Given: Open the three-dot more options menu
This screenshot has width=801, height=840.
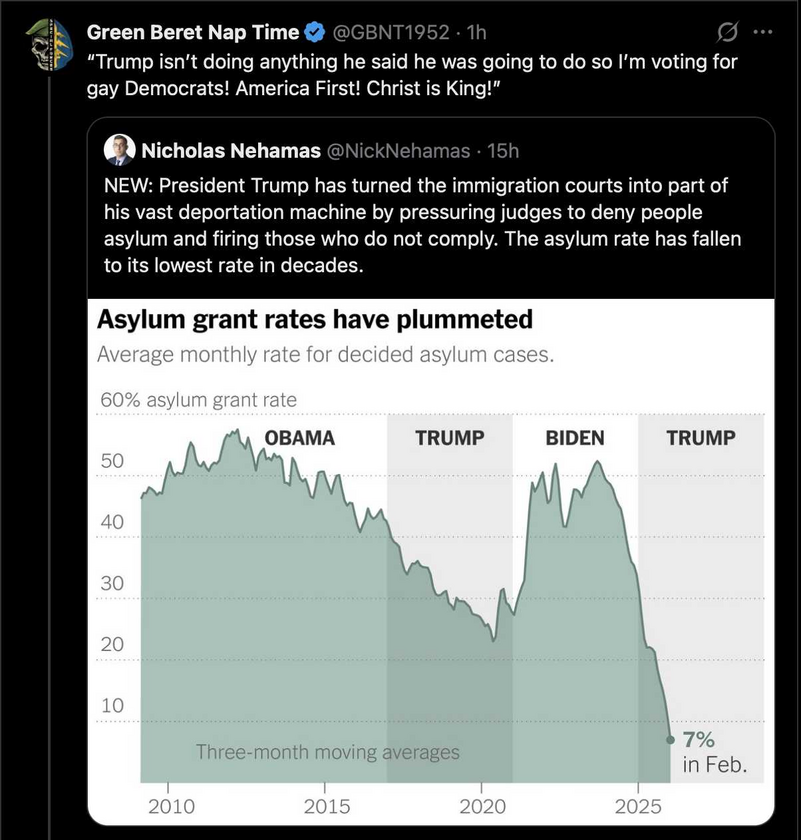Looking at the screenshot, I should tap(762, 32).
